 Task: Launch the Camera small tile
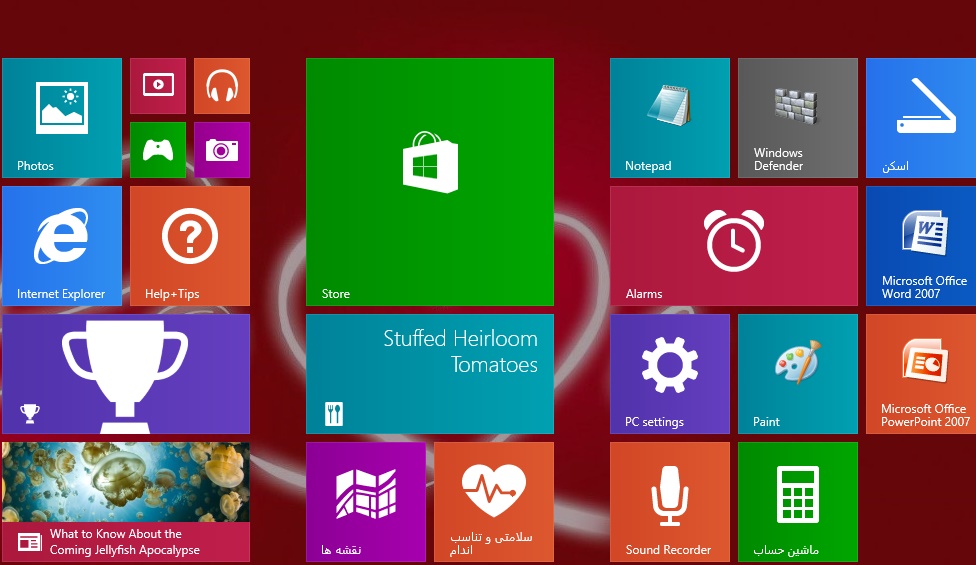click(222, 150)
